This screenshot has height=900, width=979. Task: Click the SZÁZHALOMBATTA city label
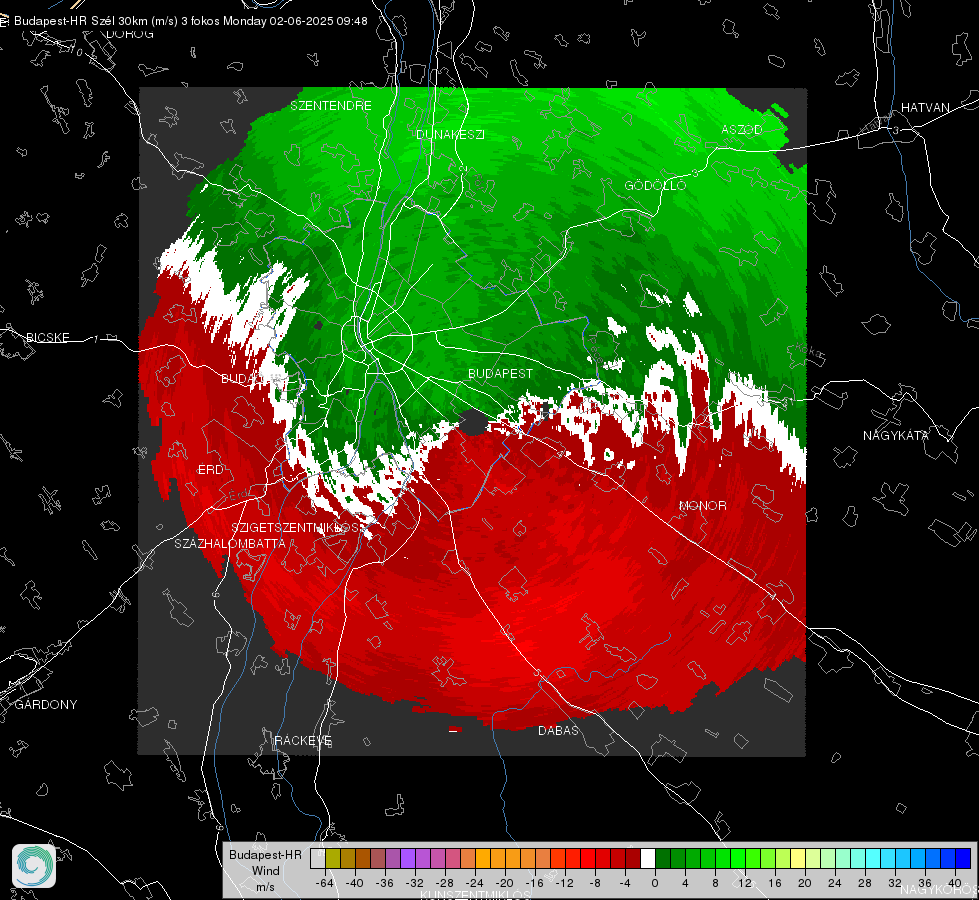click(230, 543)
